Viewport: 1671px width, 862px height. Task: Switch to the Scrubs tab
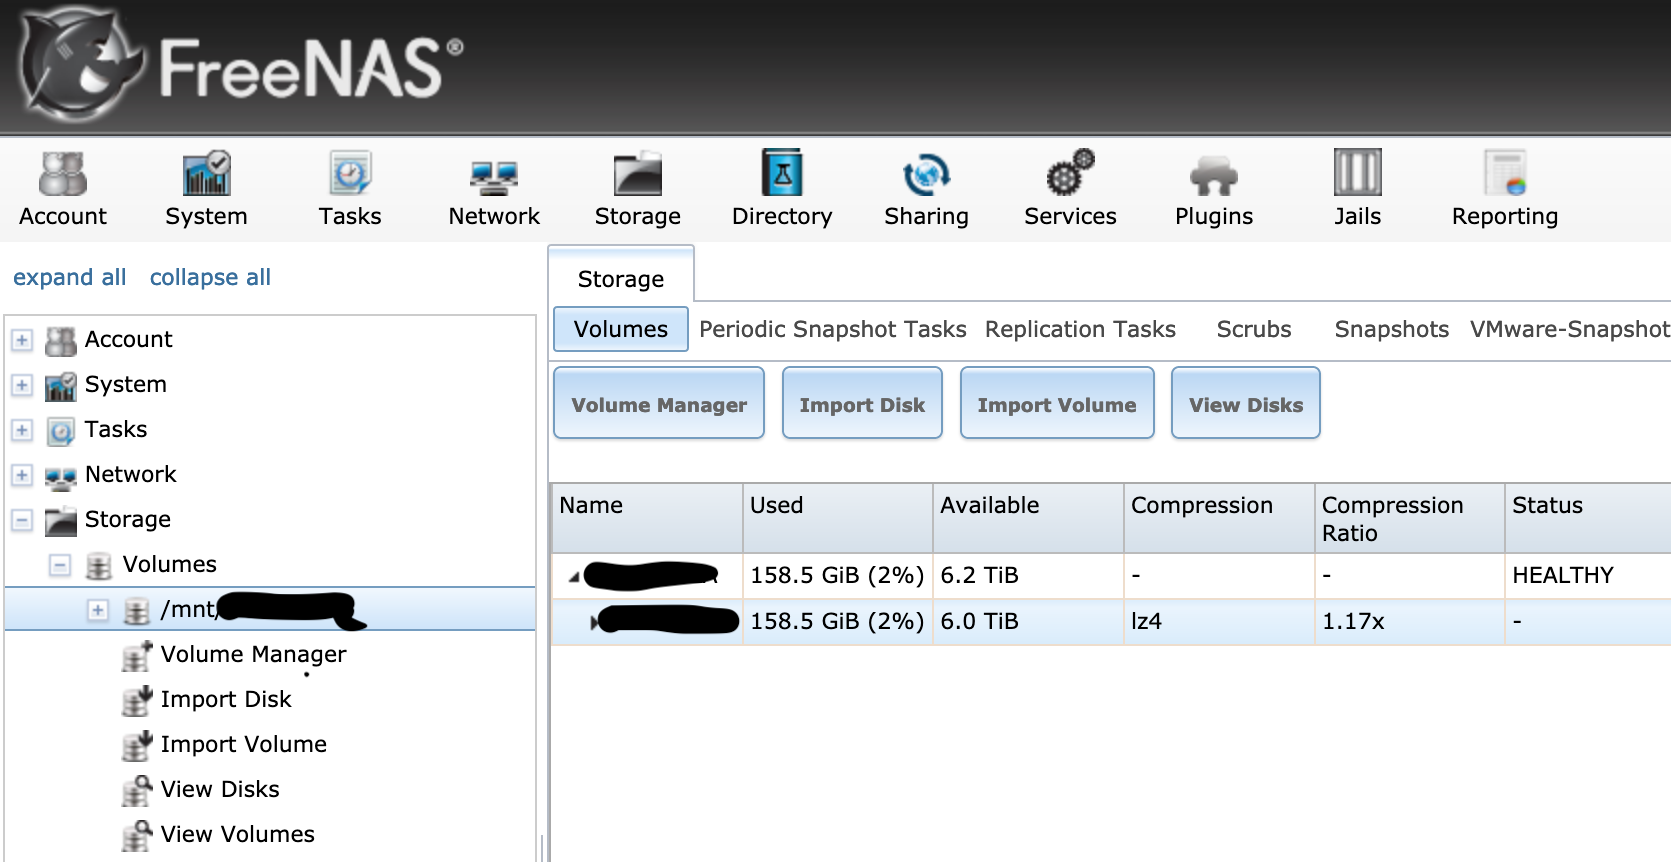[1254, 329]
